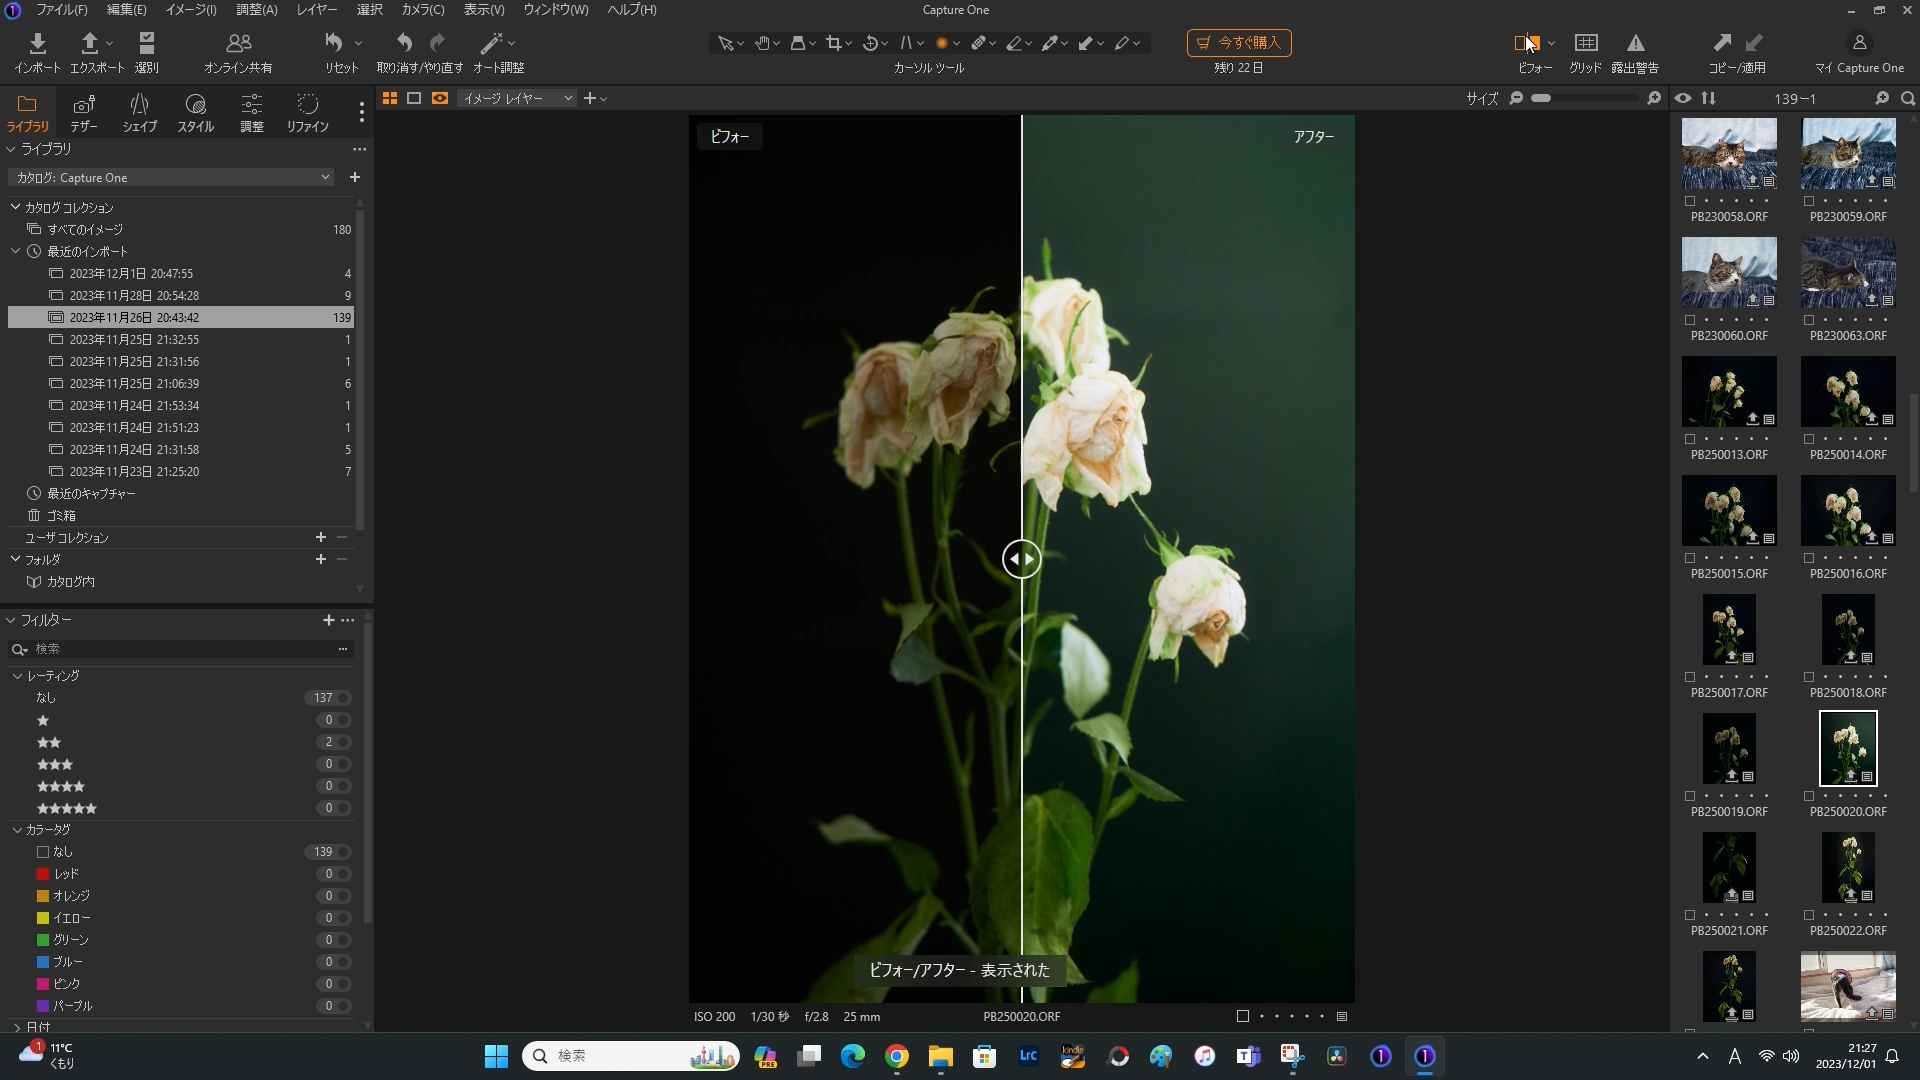Click the Crop tool icon

(833, 42)
